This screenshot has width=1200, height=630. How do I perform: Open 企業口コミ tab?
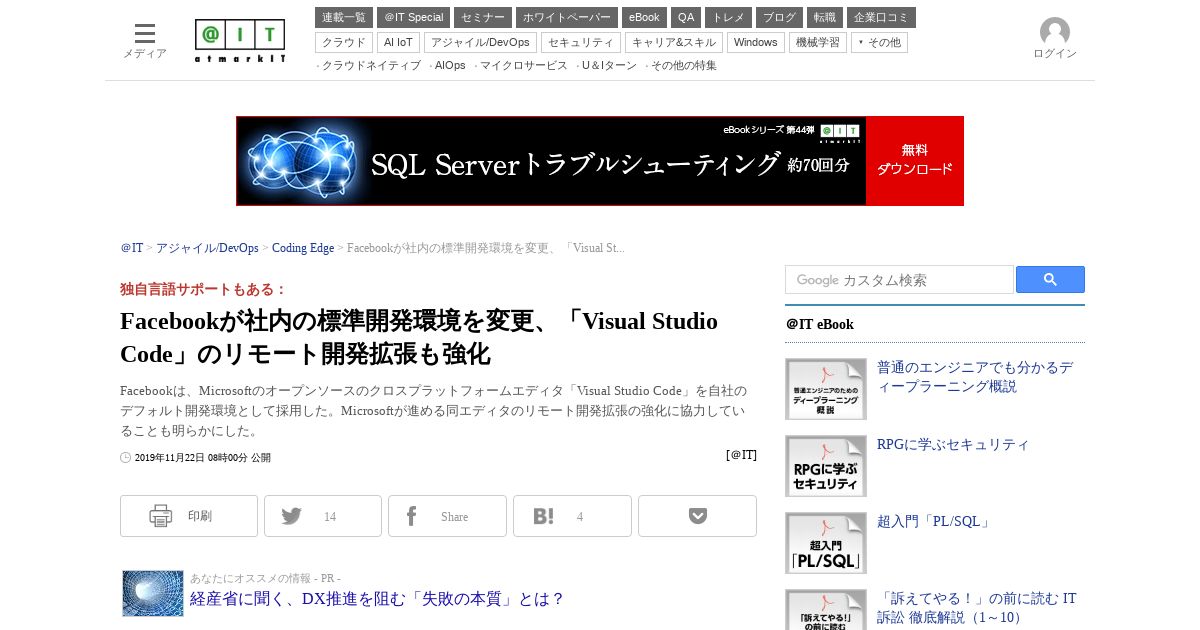click(881, 17)
